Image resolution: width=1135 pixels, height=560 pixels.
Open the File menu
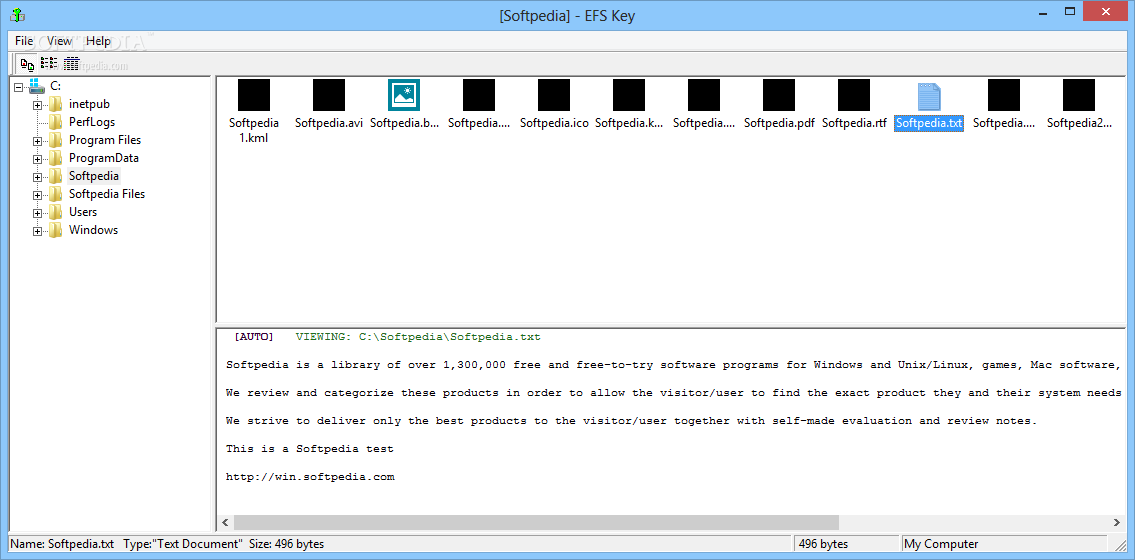[24, 41]
